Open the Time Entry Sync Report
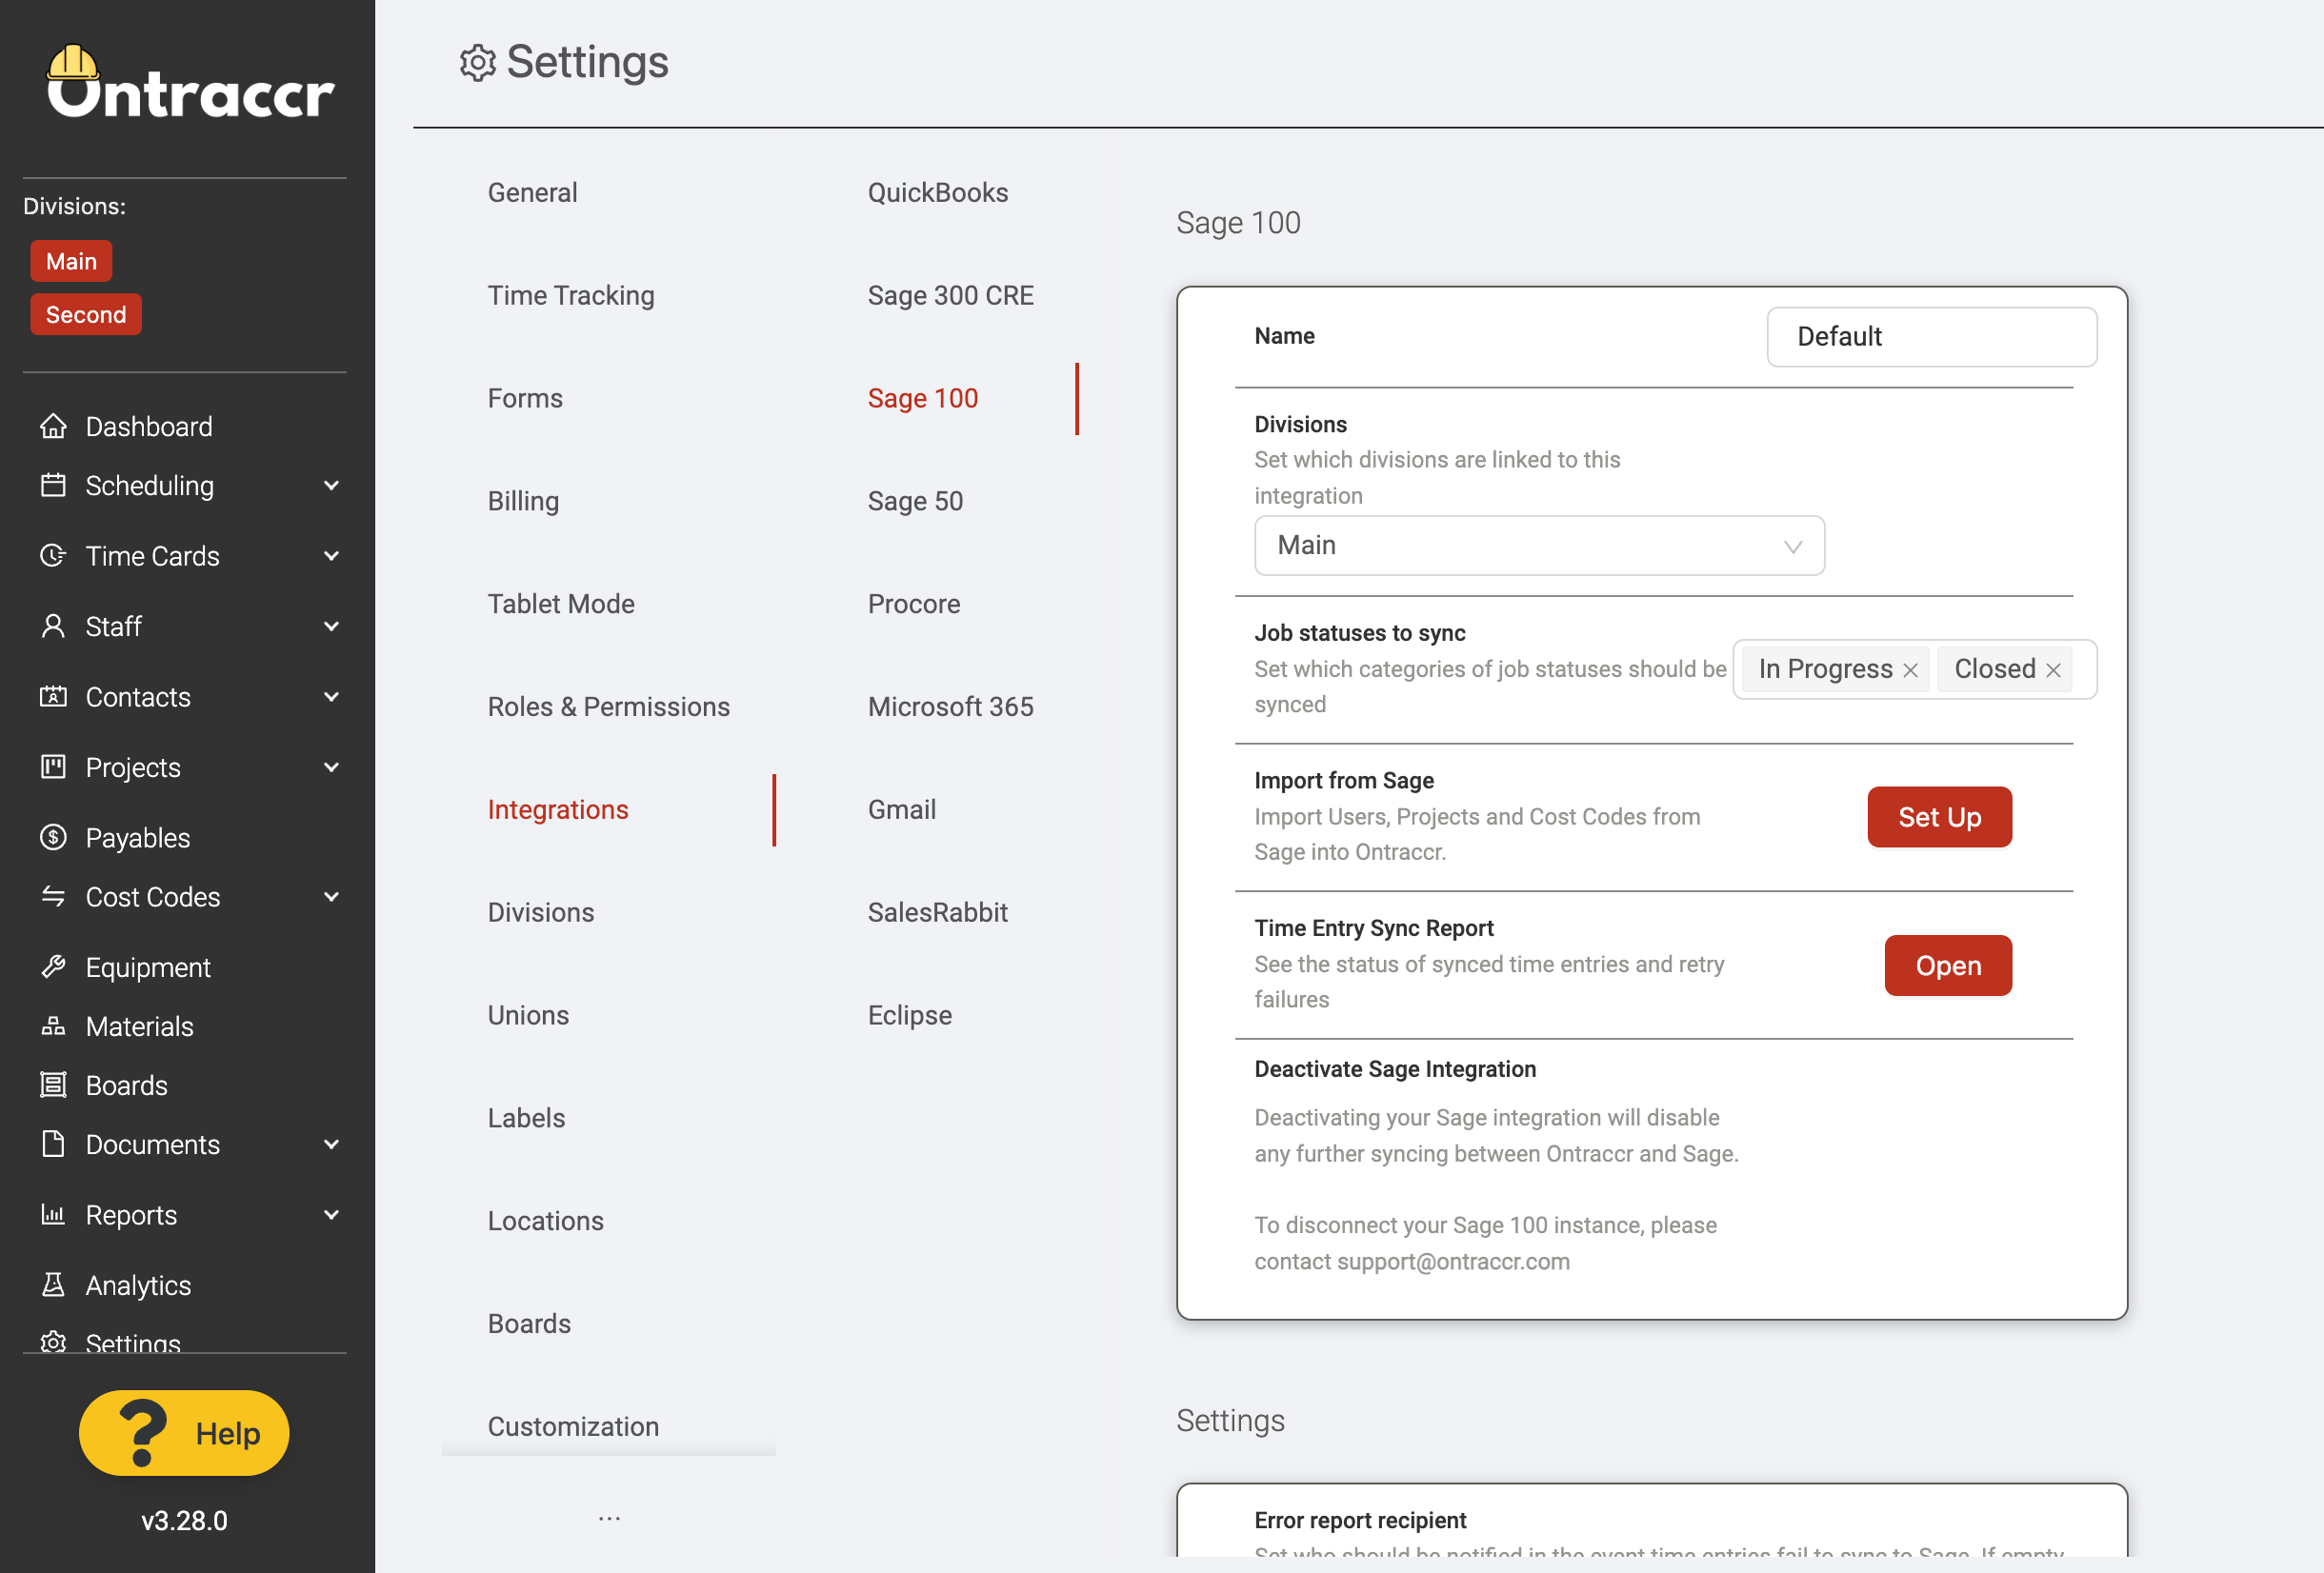 point(1949,965)
